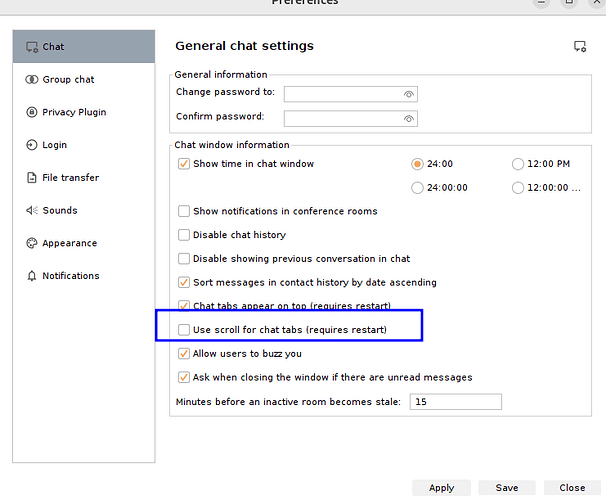Screen dimensions: 606x500
Task: Check Disable chat history option
Action: click(184, 235)
